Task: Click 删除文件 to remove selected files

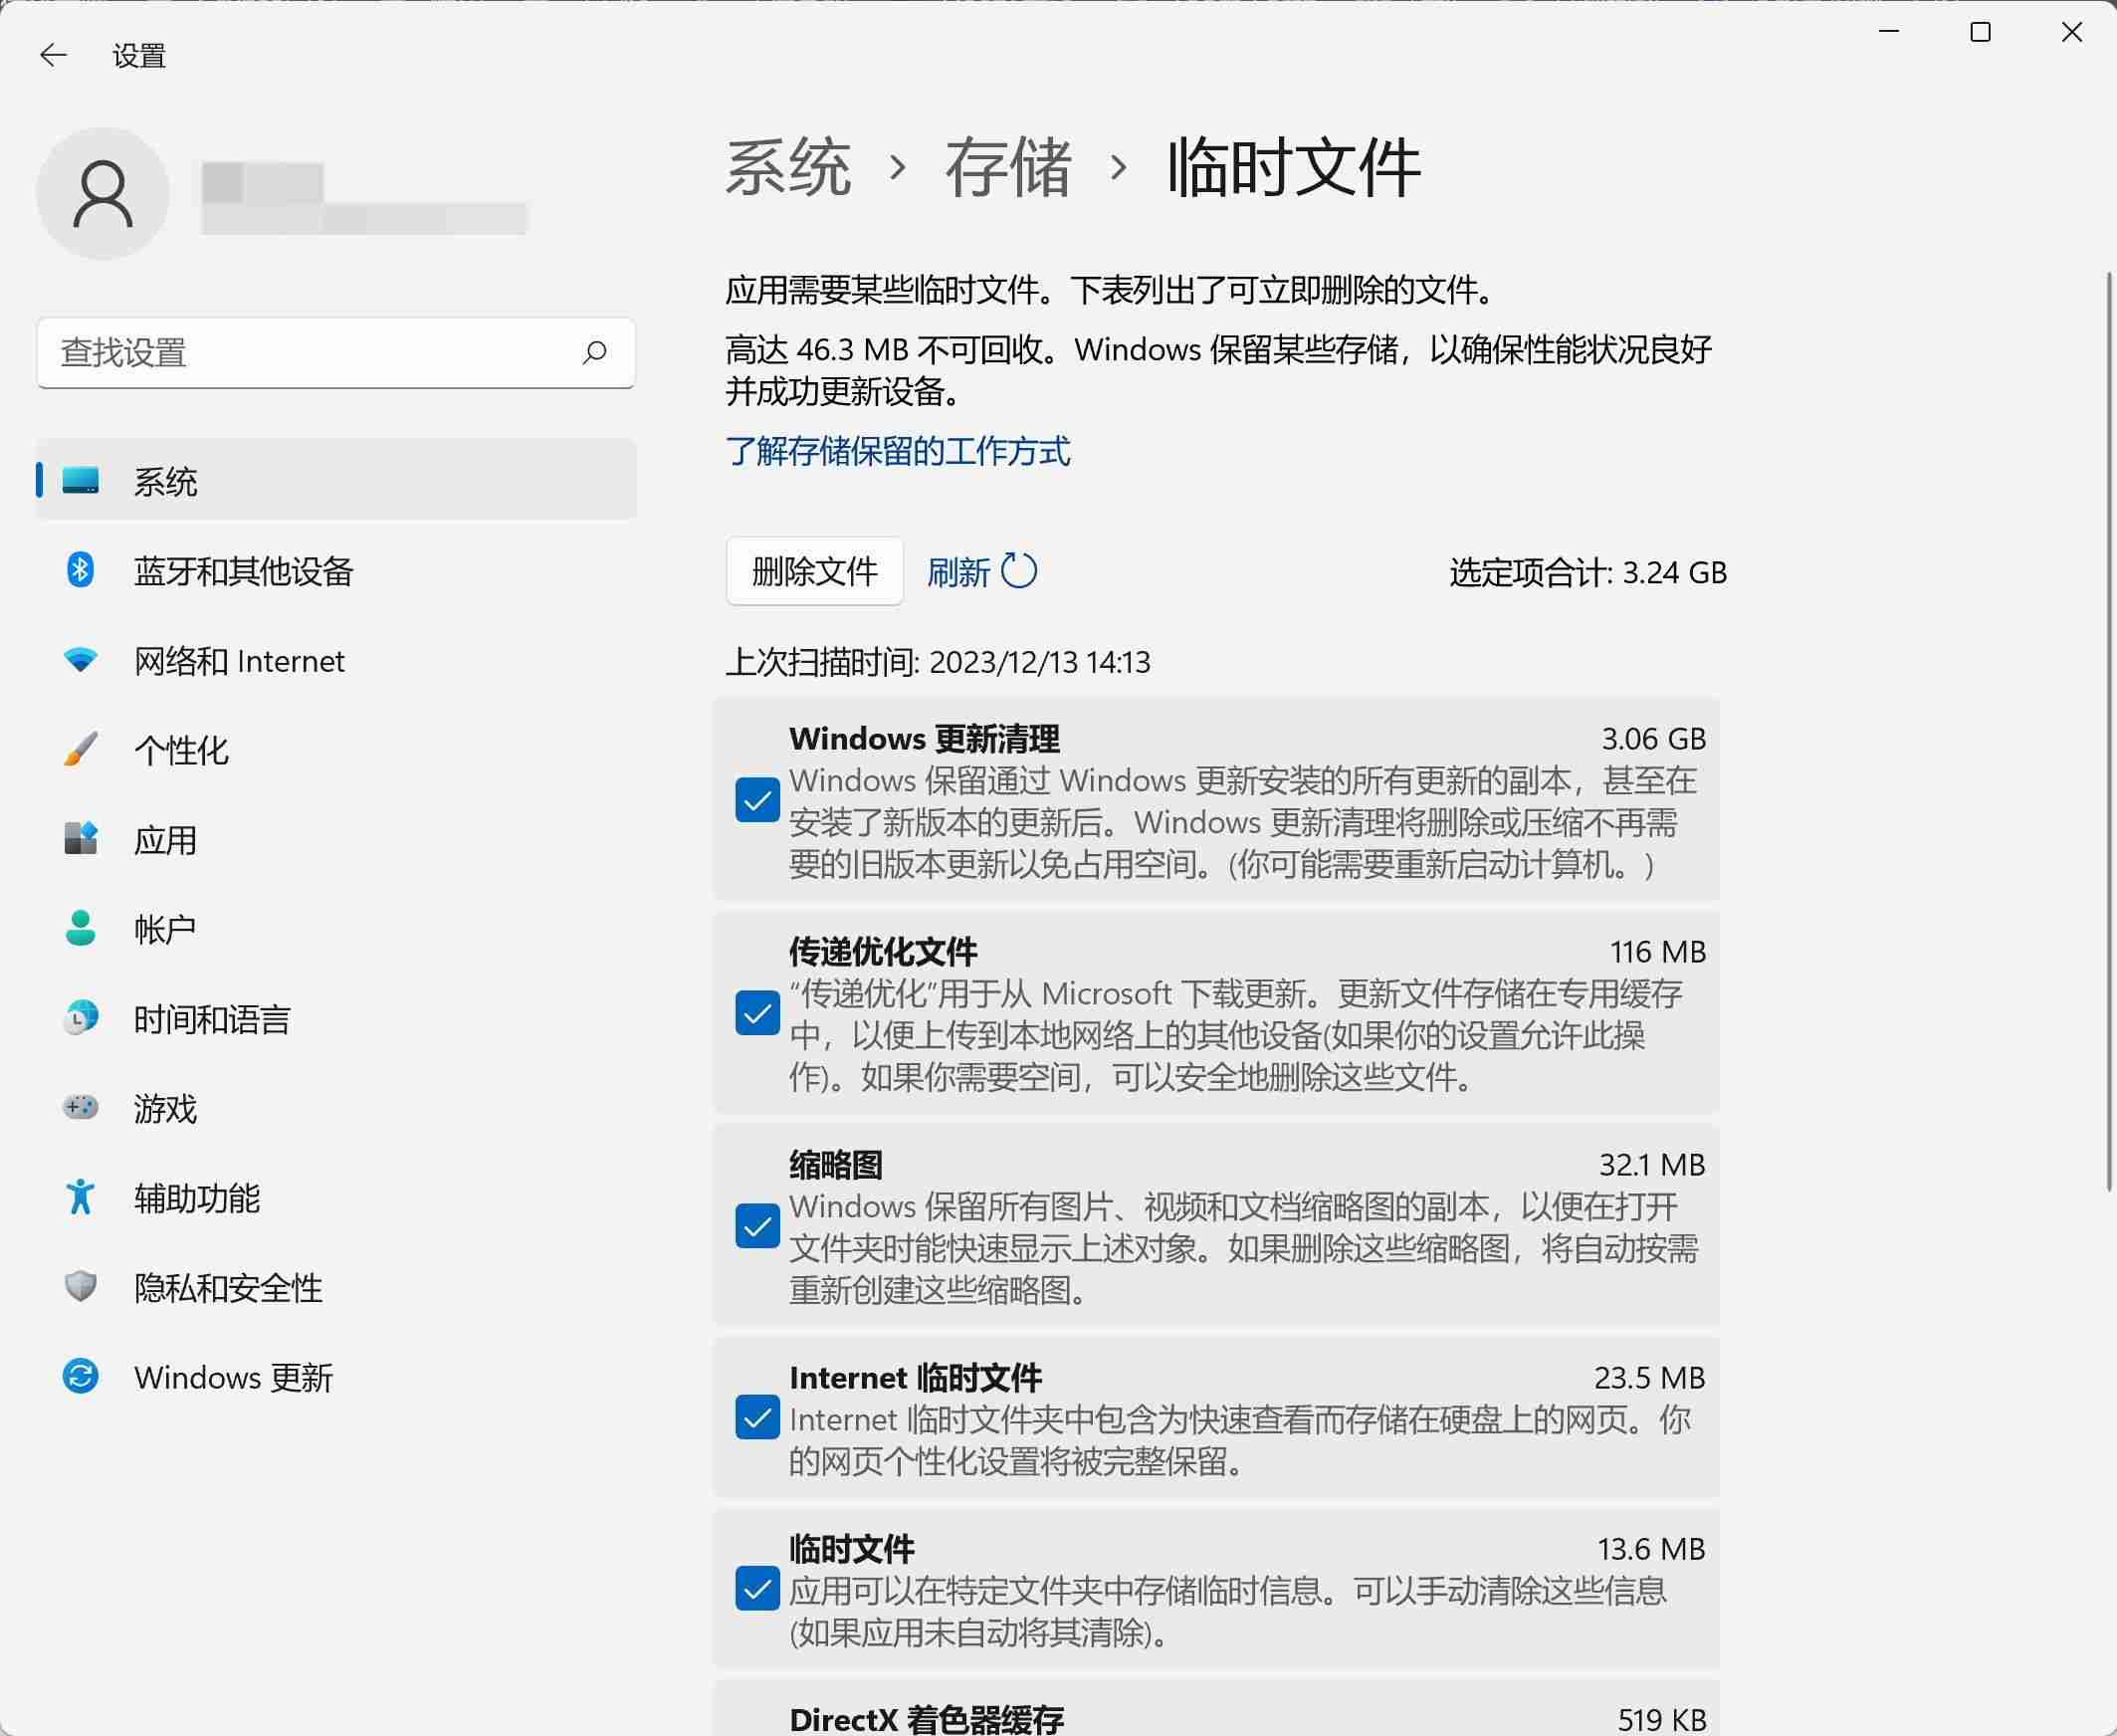Action: (813, 570)
